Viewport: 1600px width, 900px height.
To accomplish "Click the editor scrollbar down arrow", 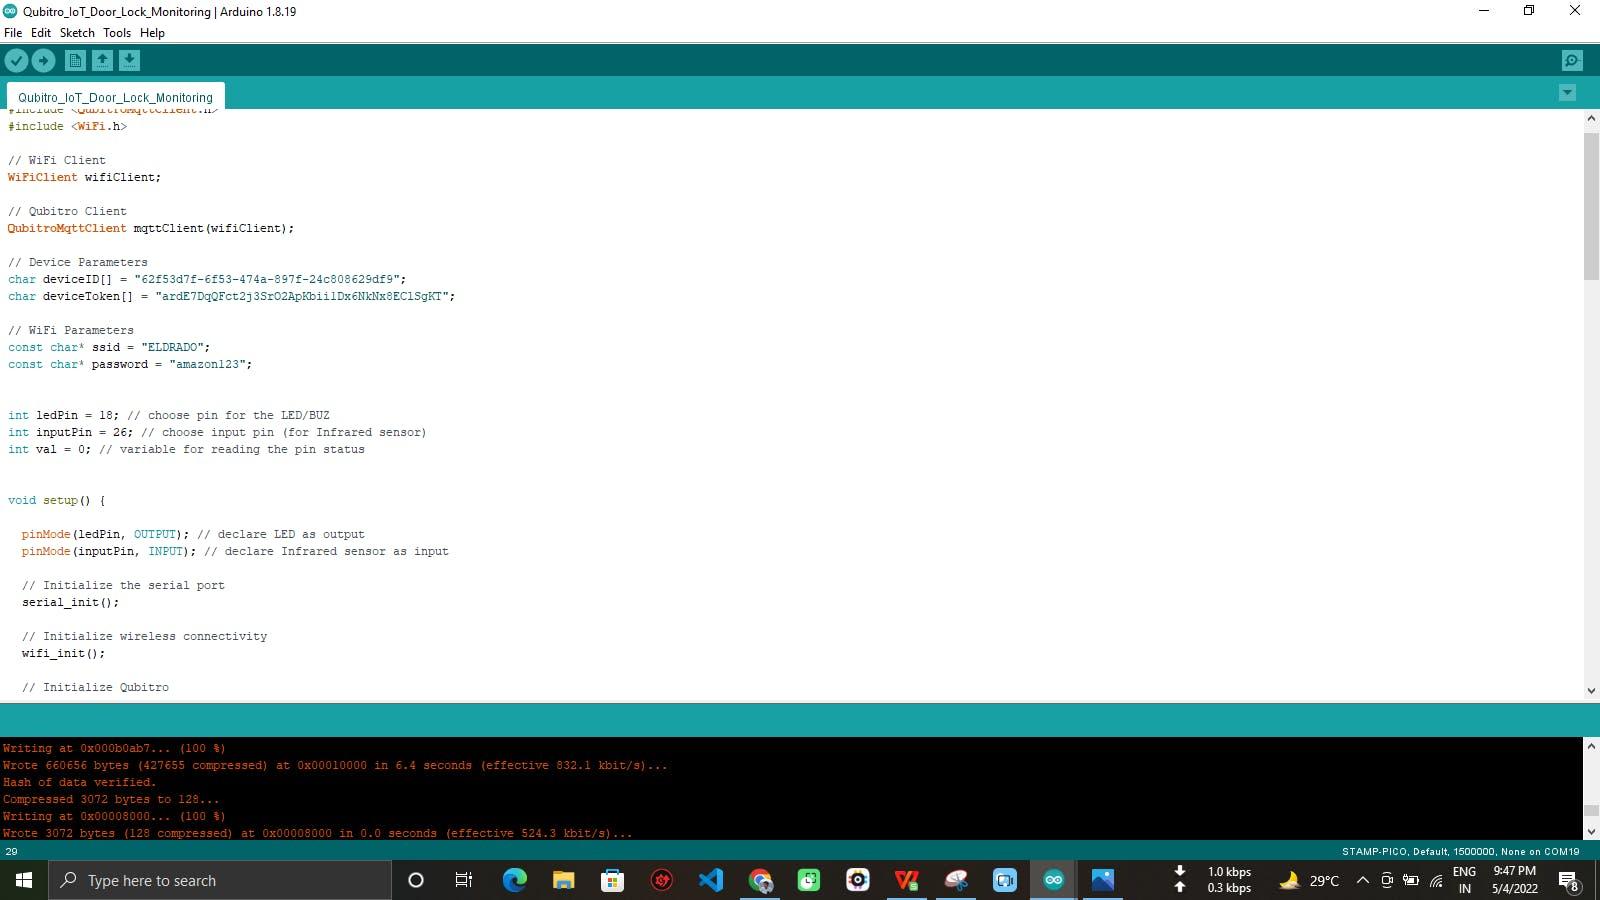I will click(x=1591, y=690).
